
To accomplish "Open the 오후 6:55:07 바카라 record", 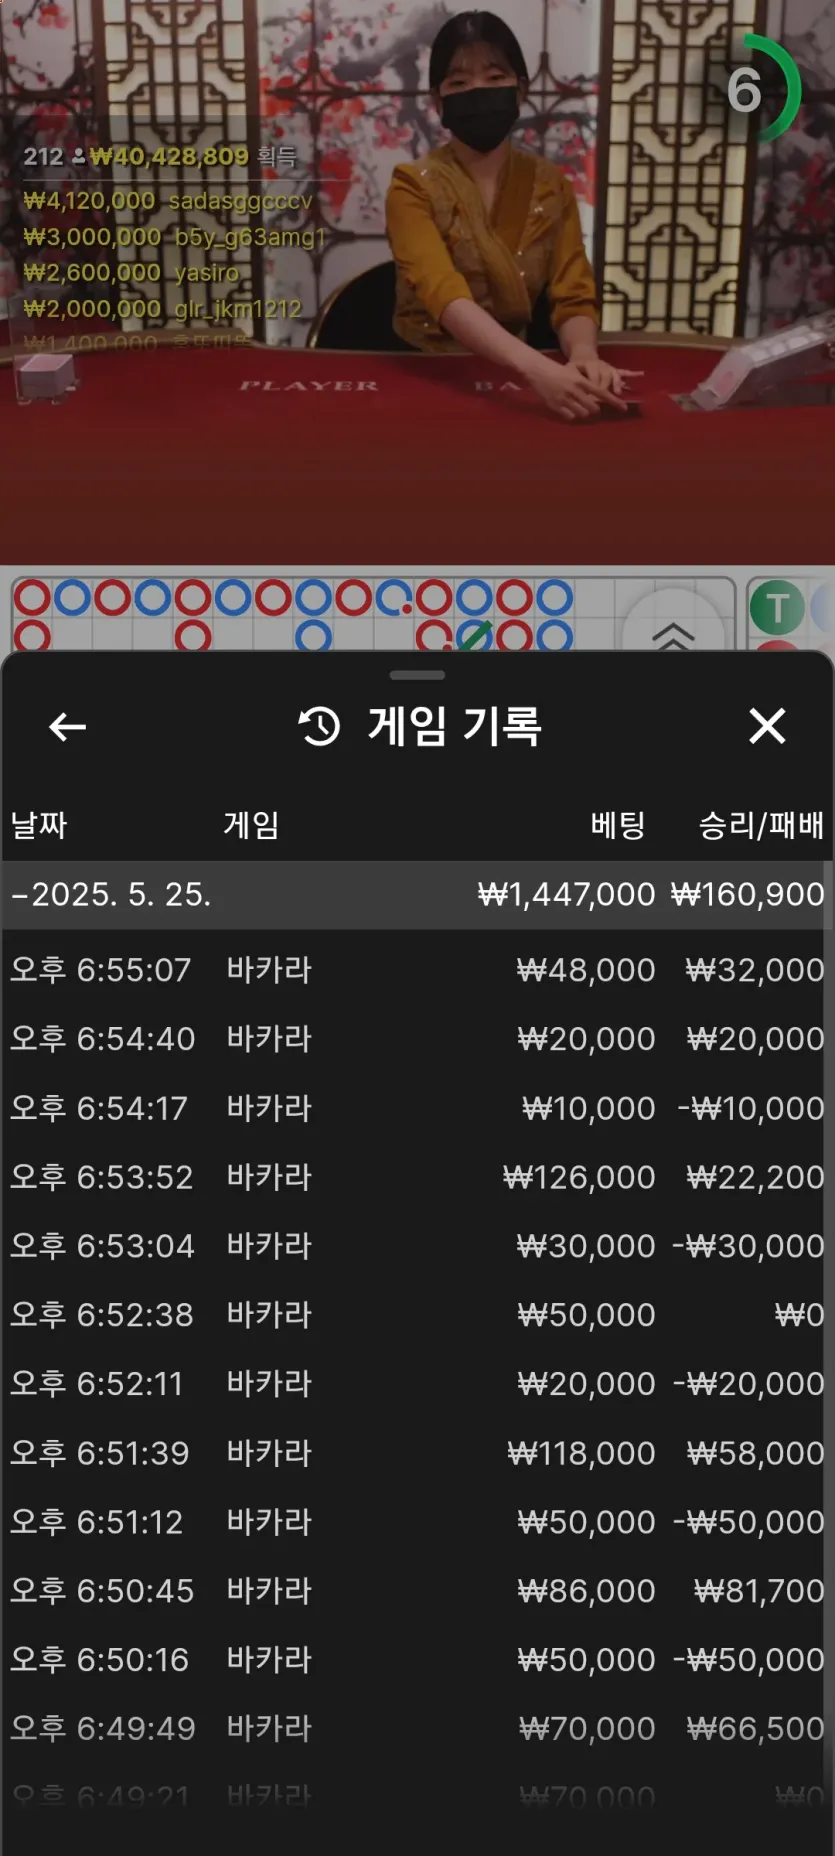I will [417, 970].
